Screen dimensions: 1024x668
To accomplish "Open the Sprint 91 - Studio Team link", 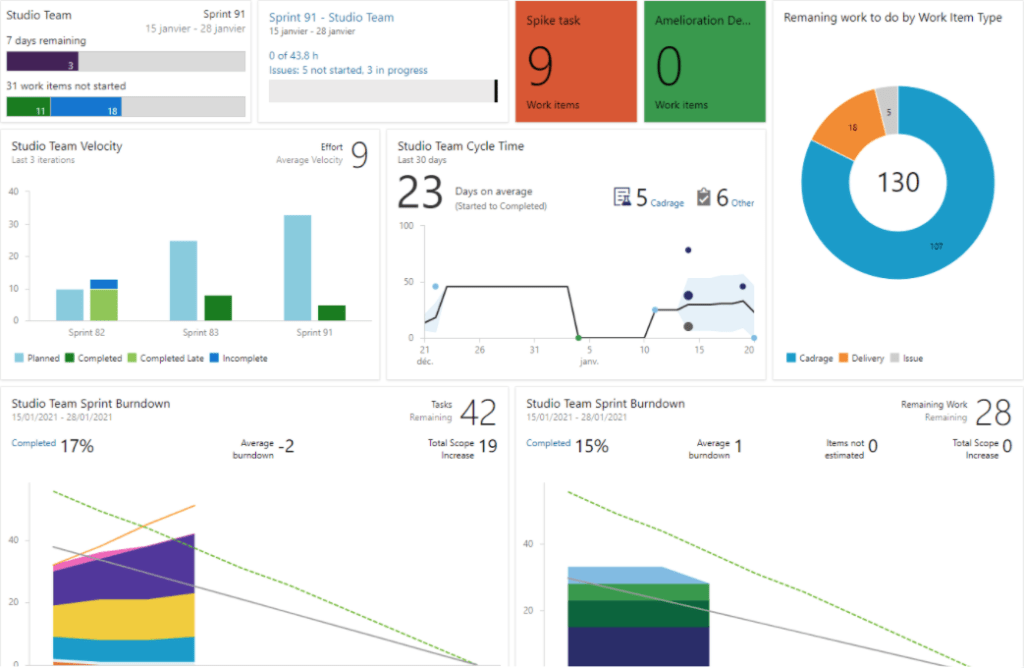I will [x=331, y=17].
